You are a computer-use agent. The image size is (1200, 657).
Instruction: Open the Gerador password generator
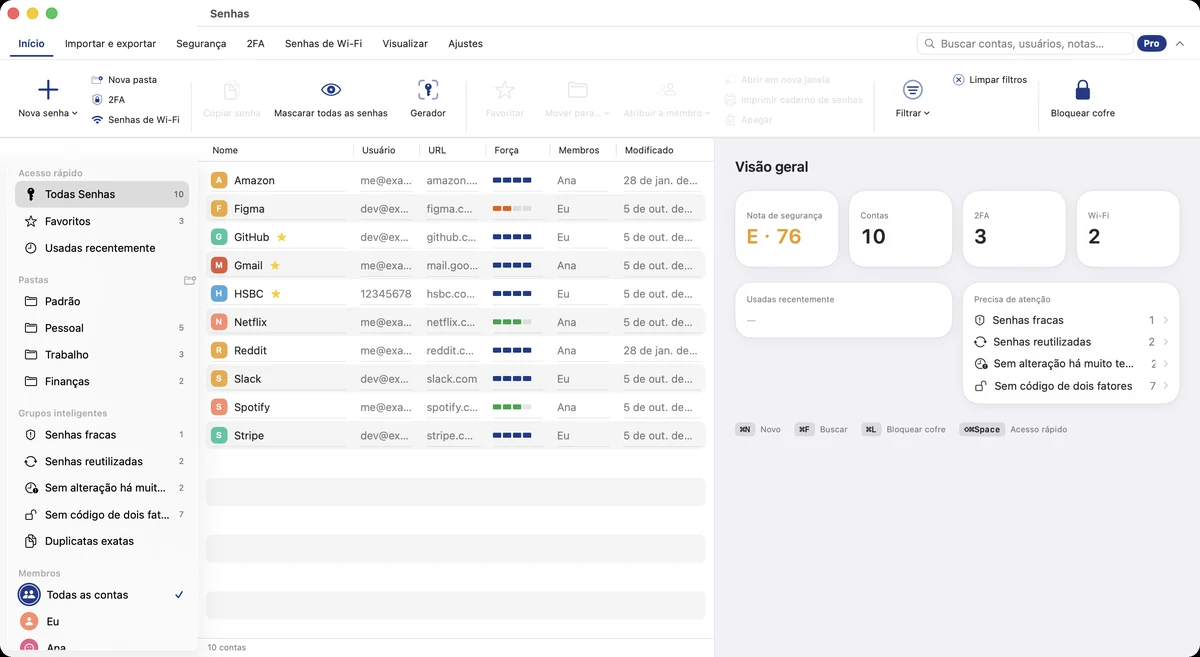pyautogui.click(x=428, y=99)
